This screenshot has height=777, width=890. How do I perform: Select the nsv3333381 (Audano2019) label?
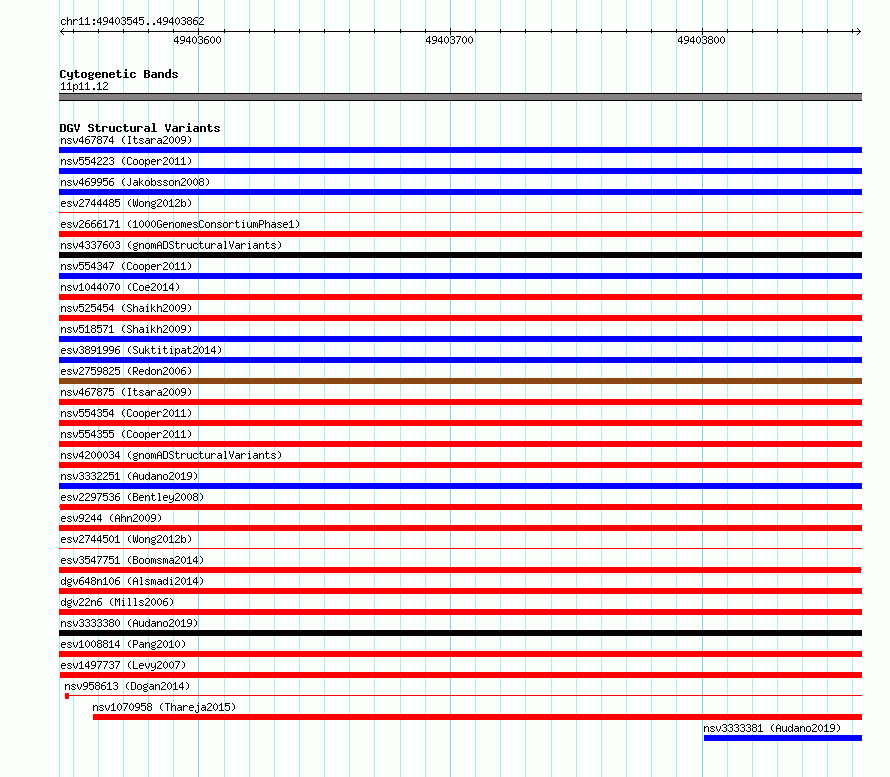772,728
